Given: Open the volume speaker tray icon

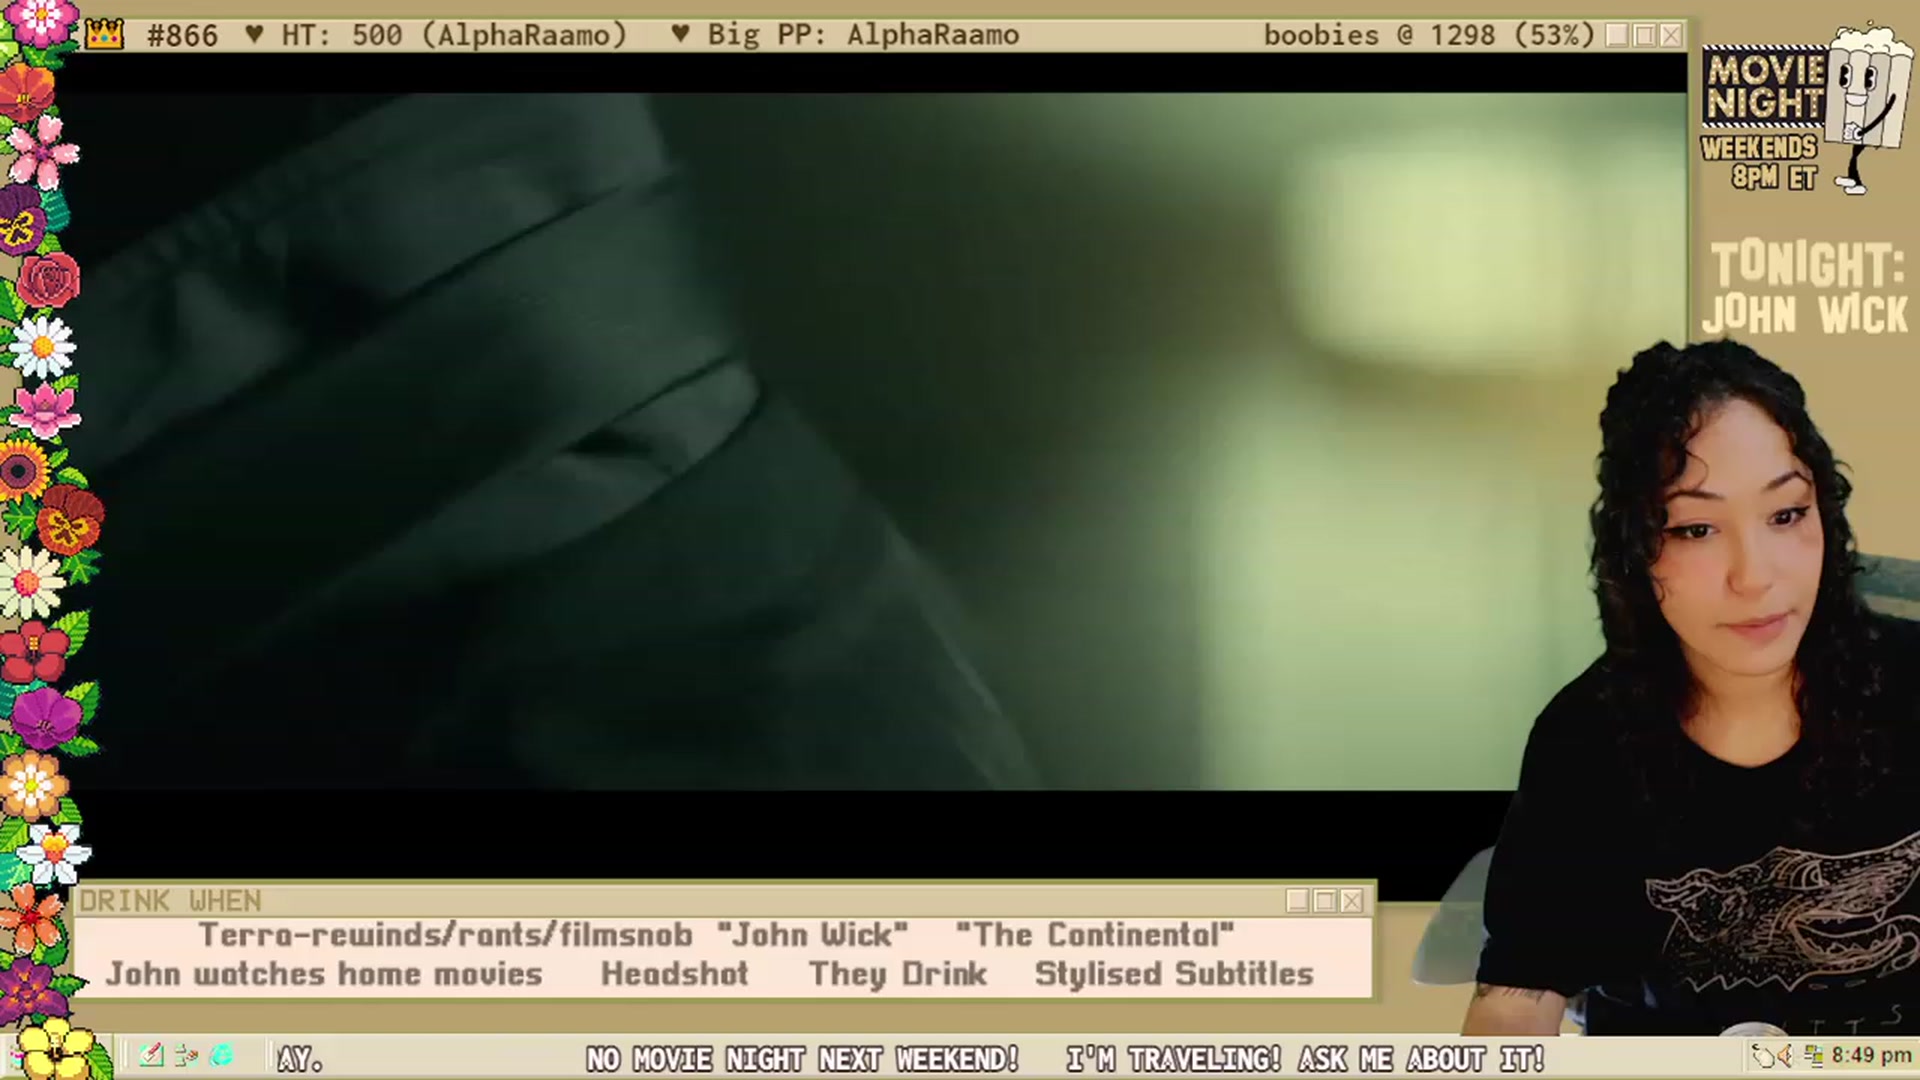Looking at the screenshot, I should (x=1785, y=1056).
